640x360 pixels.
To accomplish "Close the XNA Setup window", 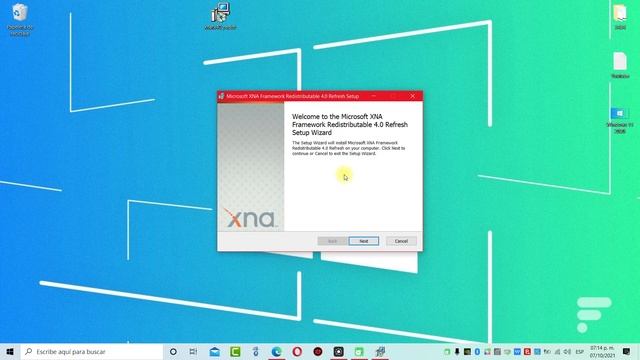I will 413,96.
